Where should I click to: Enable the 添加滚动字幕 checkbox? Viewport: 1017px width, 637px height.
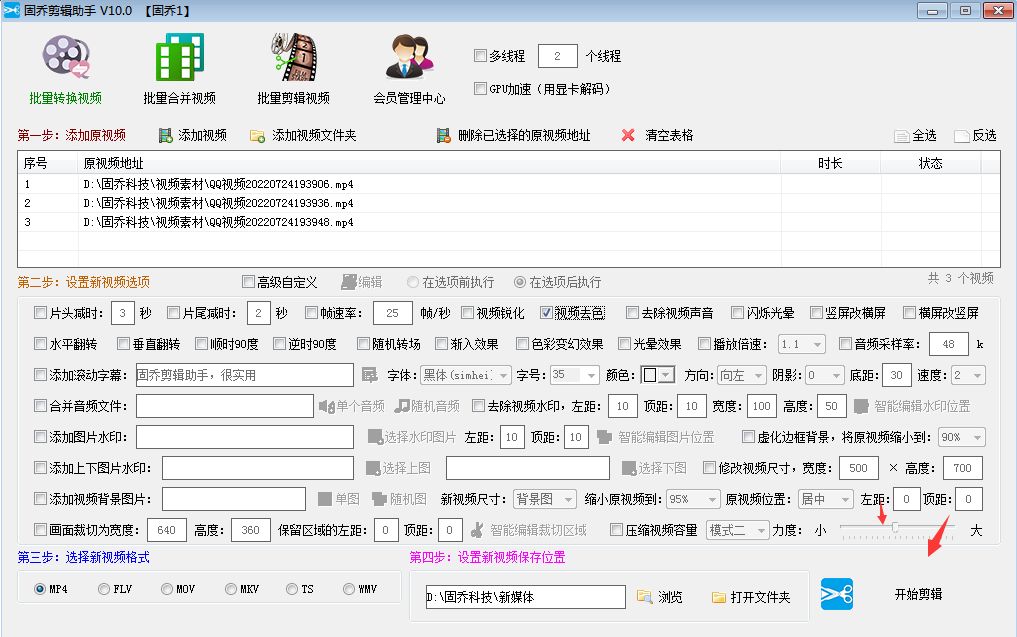[x=40, y=374]
